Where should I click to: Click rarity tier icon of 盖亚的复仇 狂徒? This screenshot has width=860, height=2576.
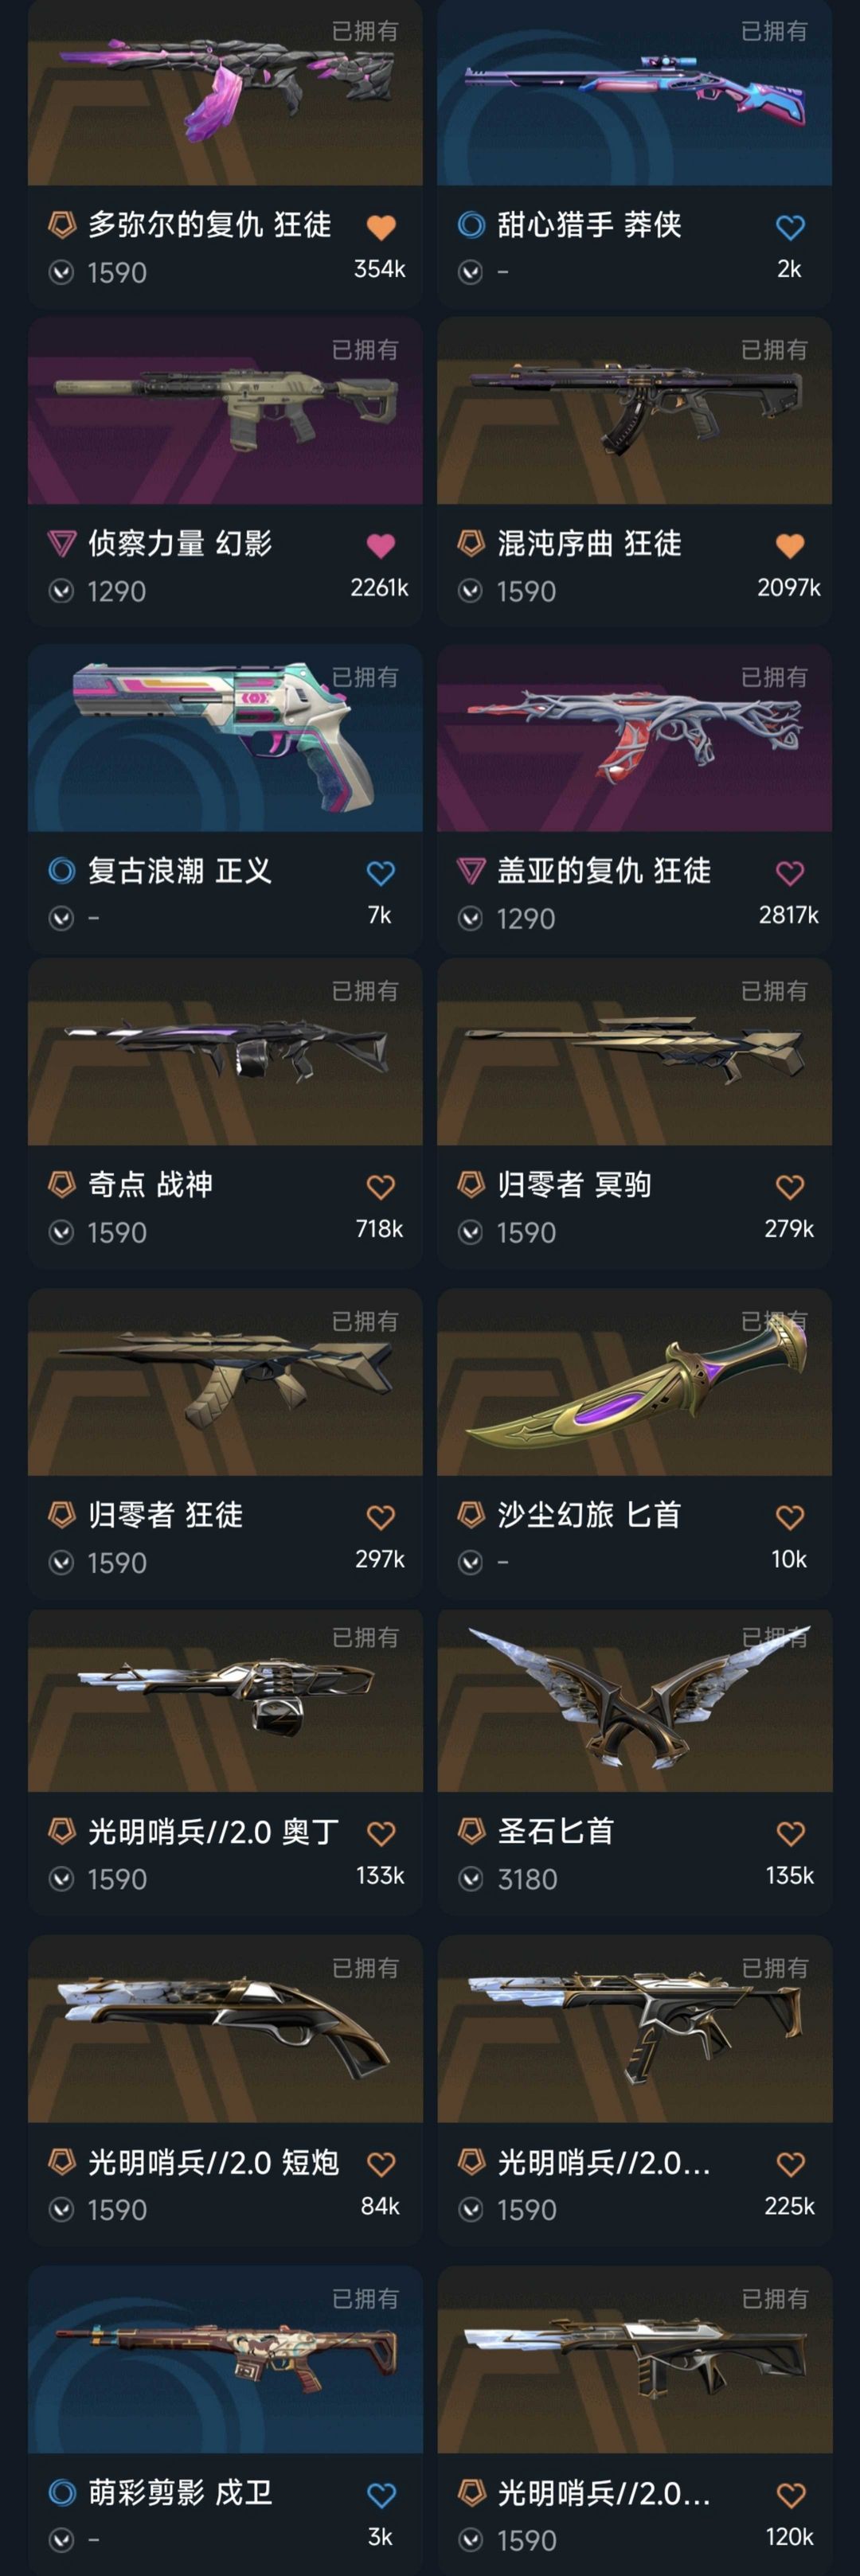pos(471,870)
